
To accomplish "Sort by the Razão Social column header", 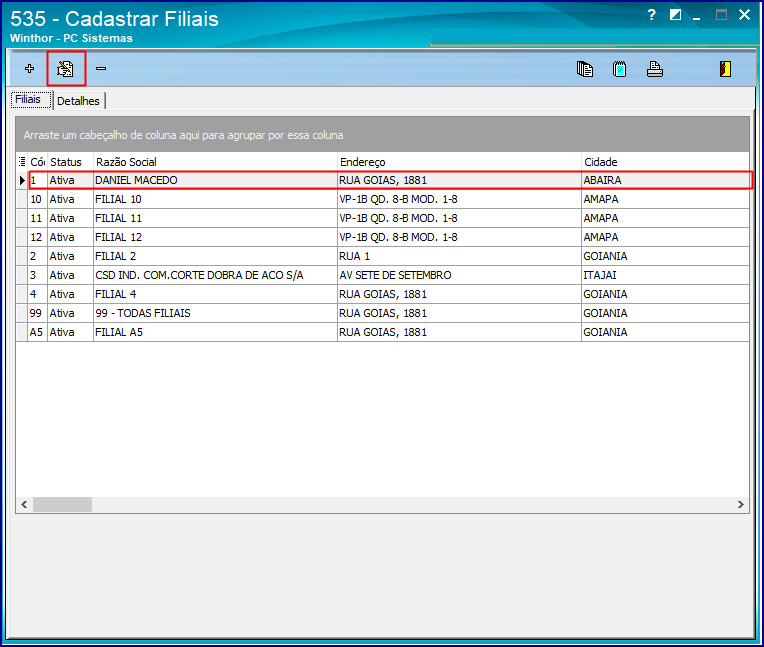I will (215, 162).
